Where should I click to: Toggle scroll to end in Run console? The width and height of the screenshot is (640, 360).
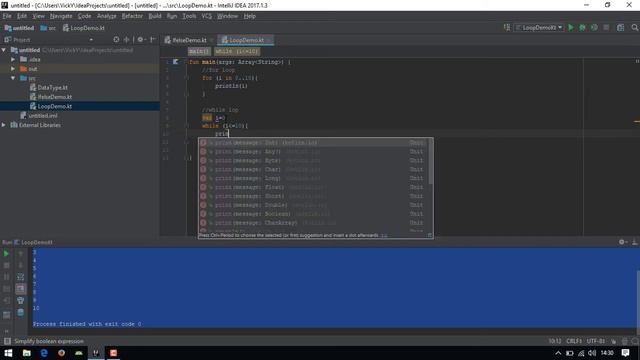[x=20, y=289]
